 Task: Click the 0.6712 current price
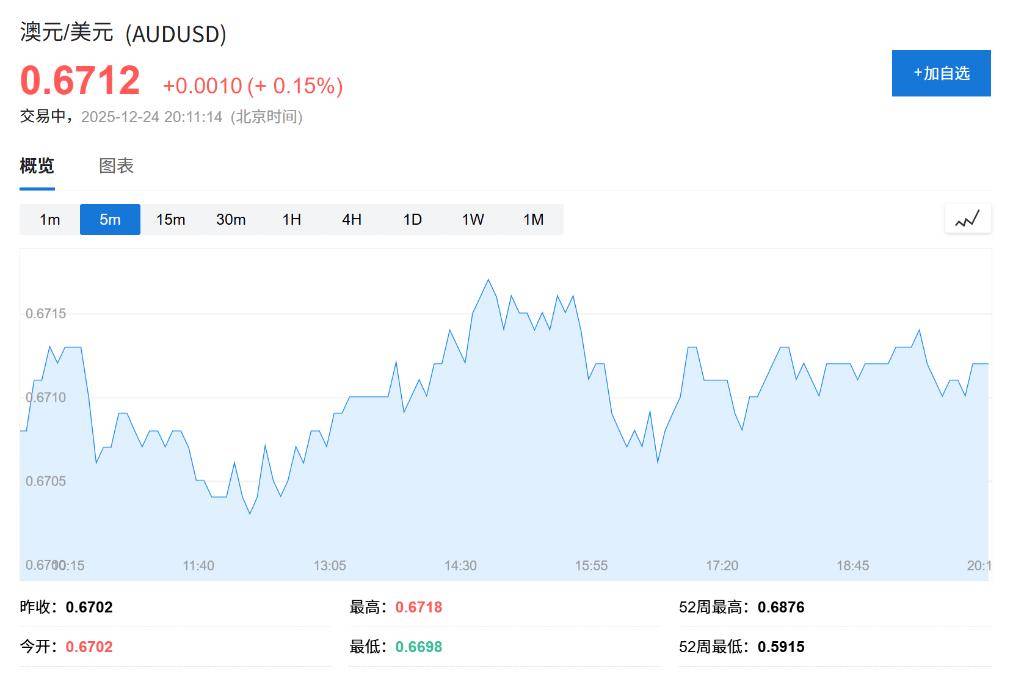[80, 81]
